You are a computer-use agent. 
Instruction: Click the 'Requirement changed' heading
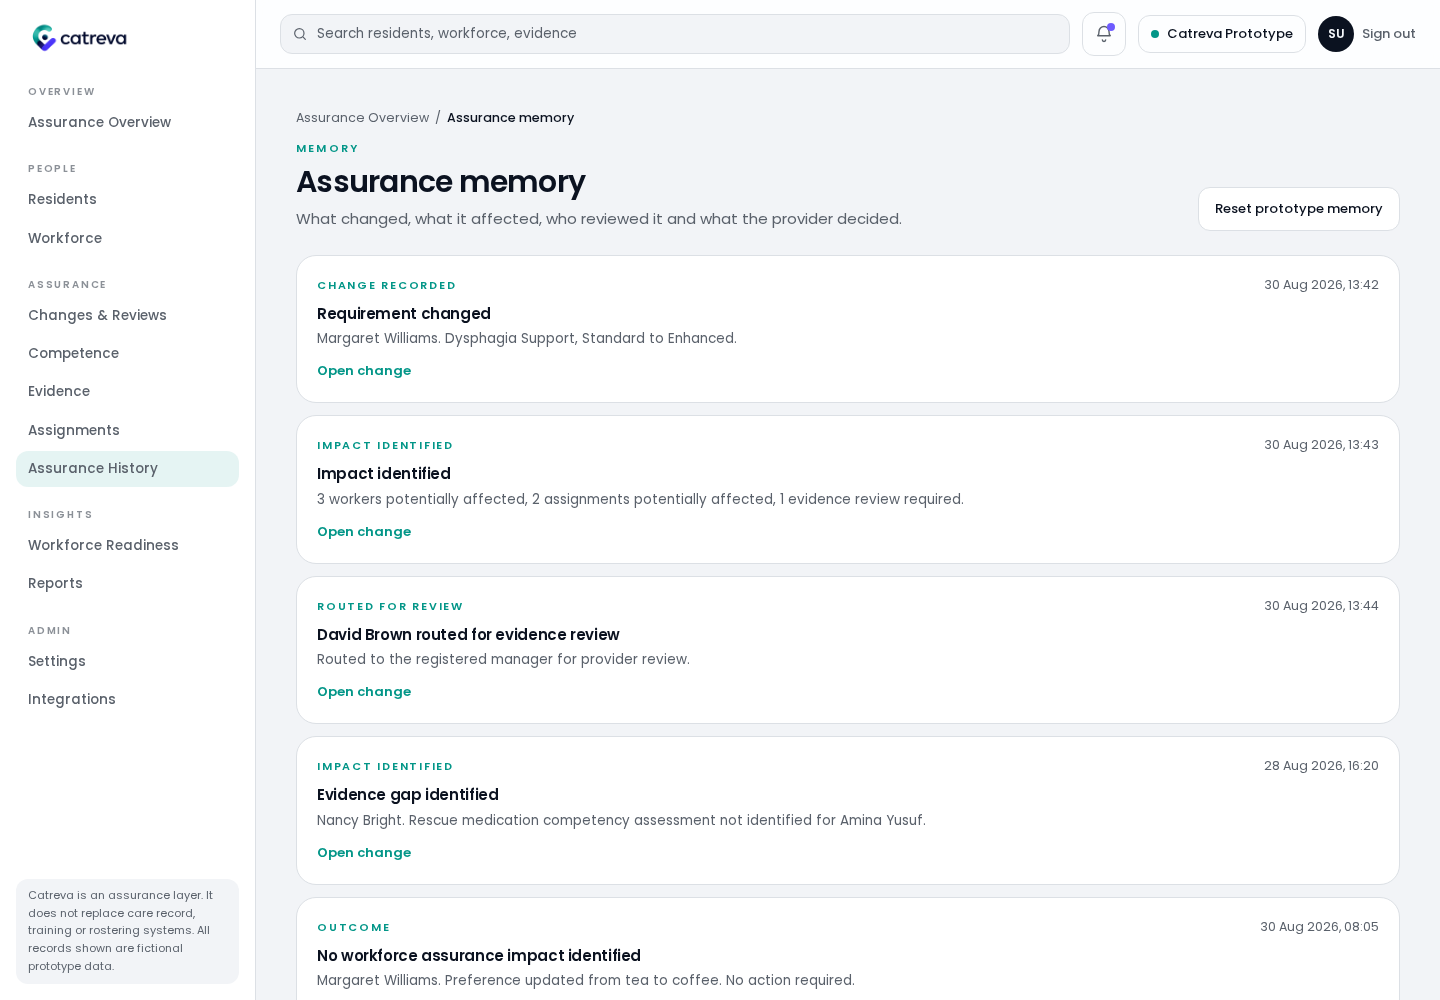click(404, 314)
